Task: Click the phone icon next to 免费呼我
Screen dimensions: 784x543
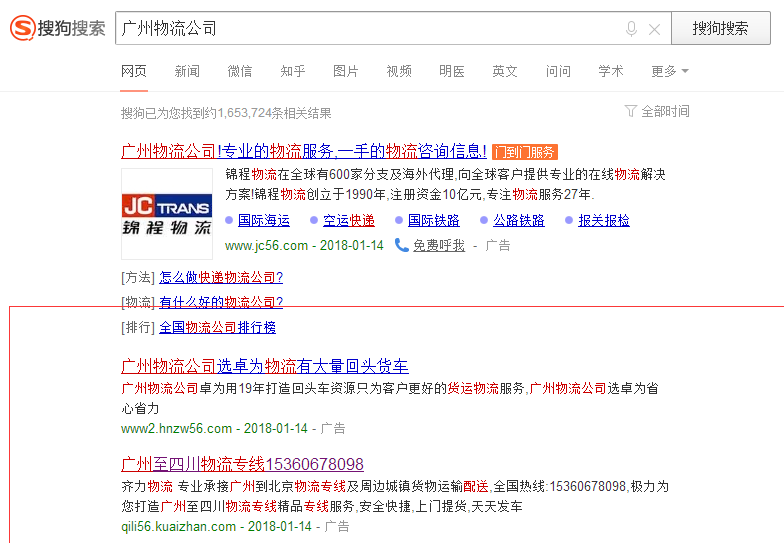Action: tap(402, 245)
